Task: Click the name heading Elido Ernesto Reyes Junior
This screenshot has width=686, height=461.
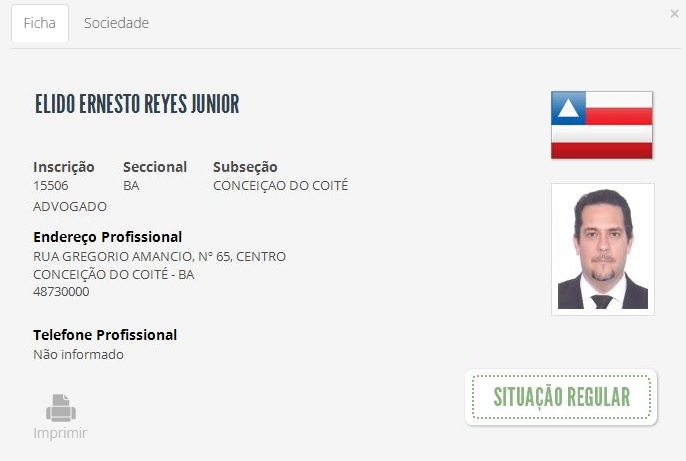Action: (137, 105)
